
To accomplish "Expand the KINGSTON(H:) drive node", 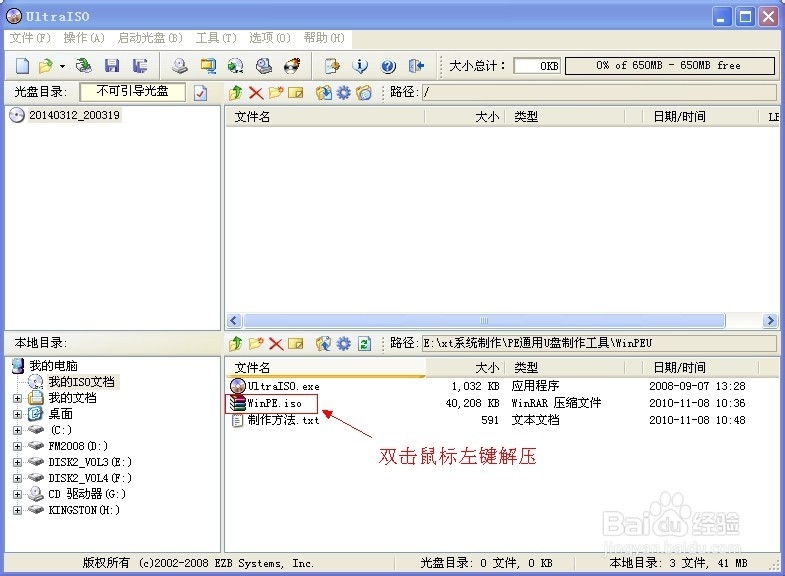I will click(x=18, y=510).
